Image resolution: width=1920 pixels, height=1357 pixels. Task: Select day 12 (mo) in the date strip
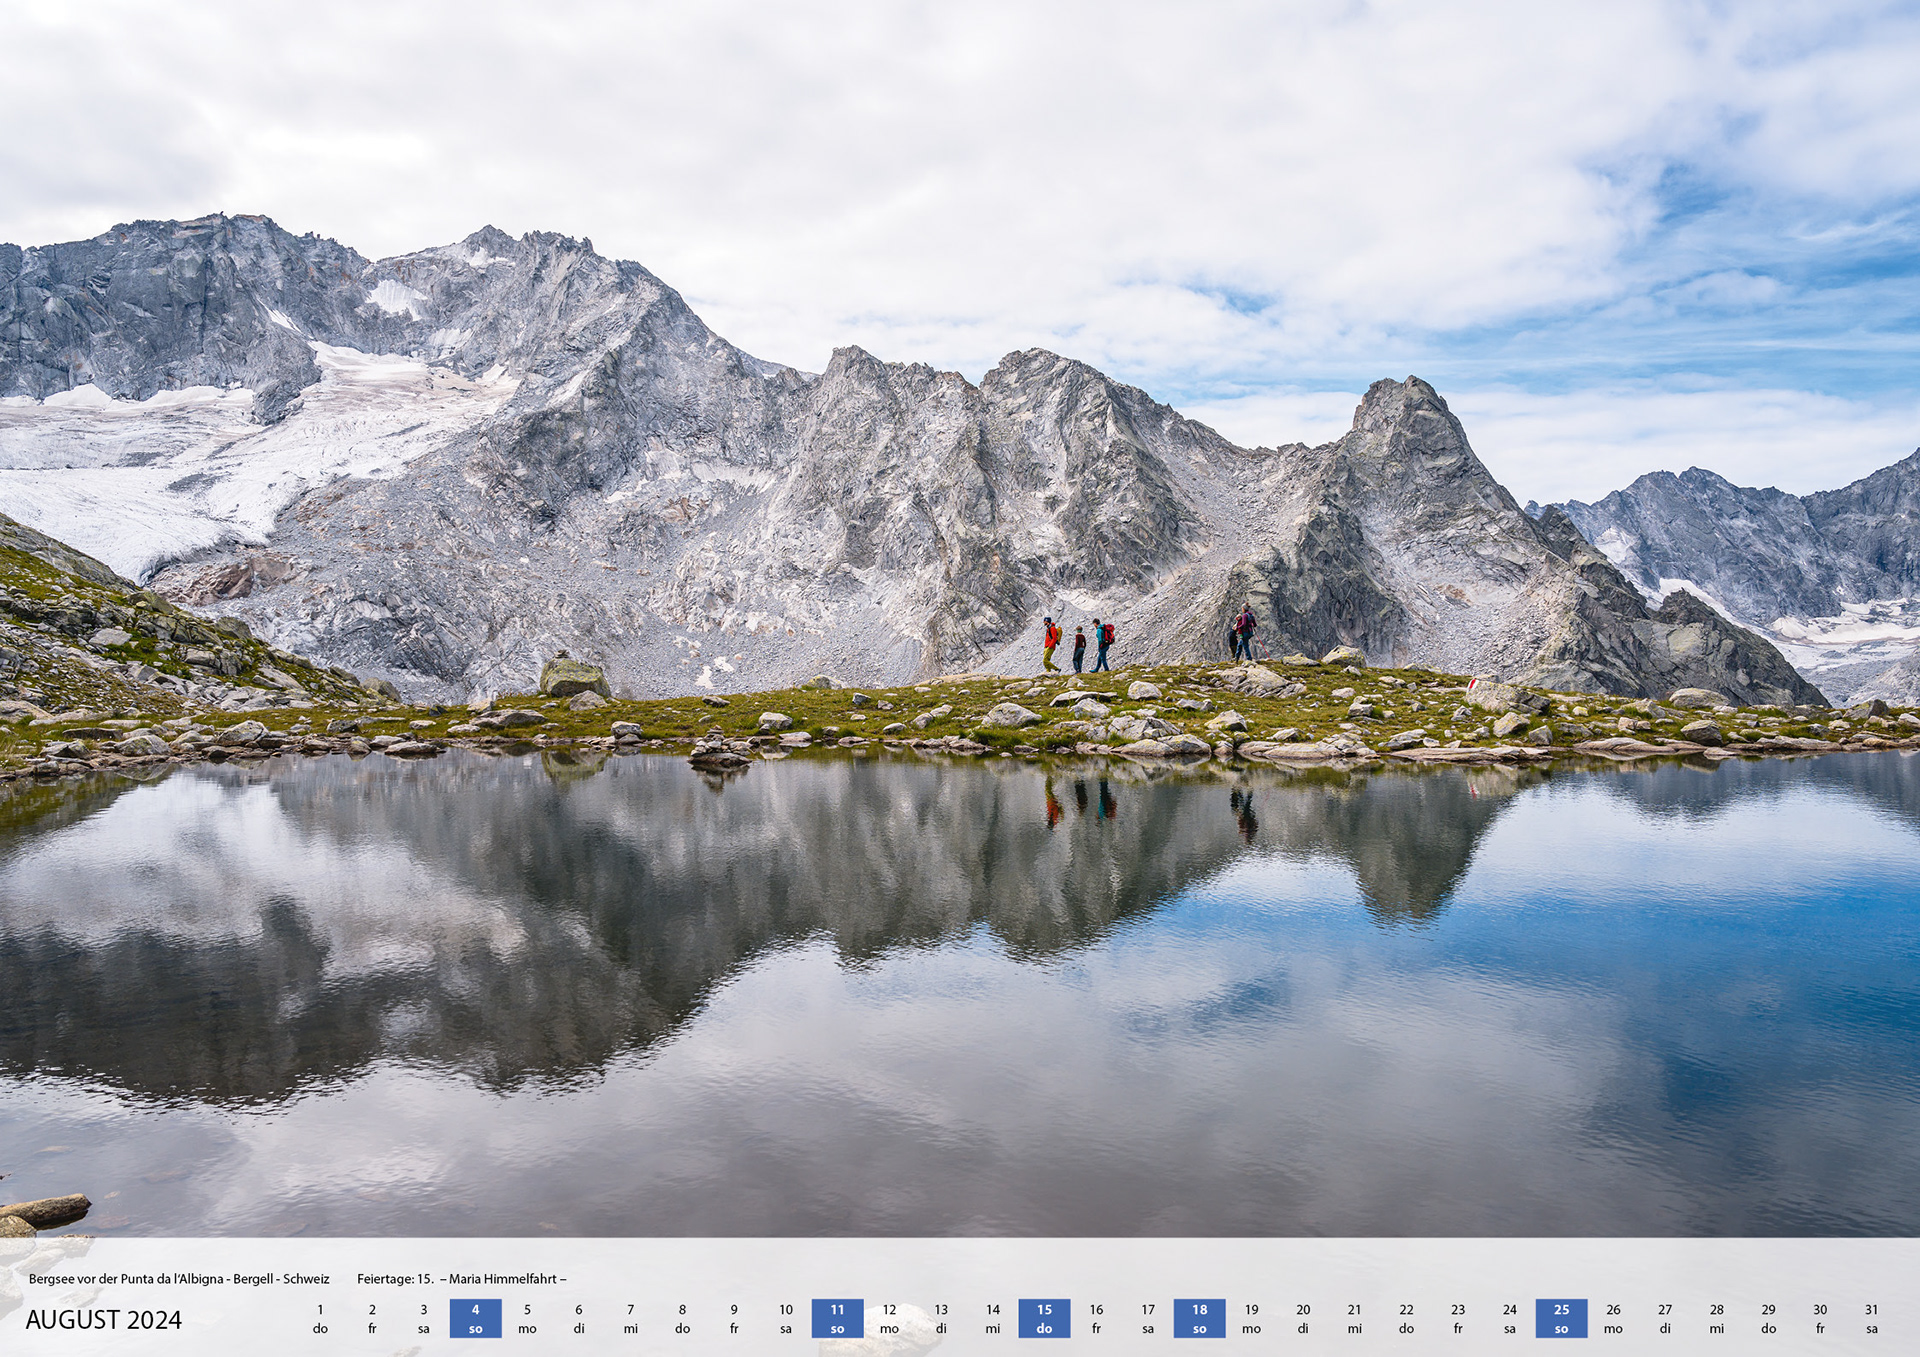(x=889, y=1319)
